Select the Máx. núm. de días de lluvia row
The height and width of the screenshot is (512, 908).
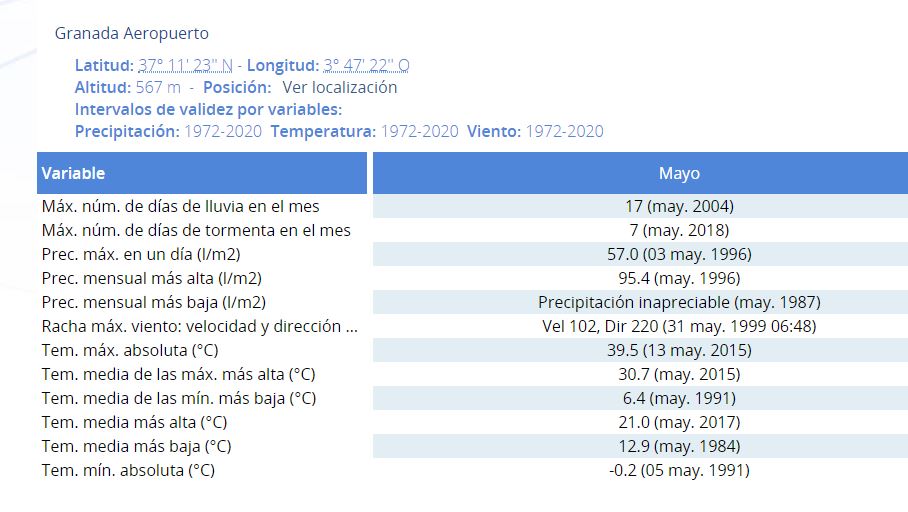tap(473, 206)
